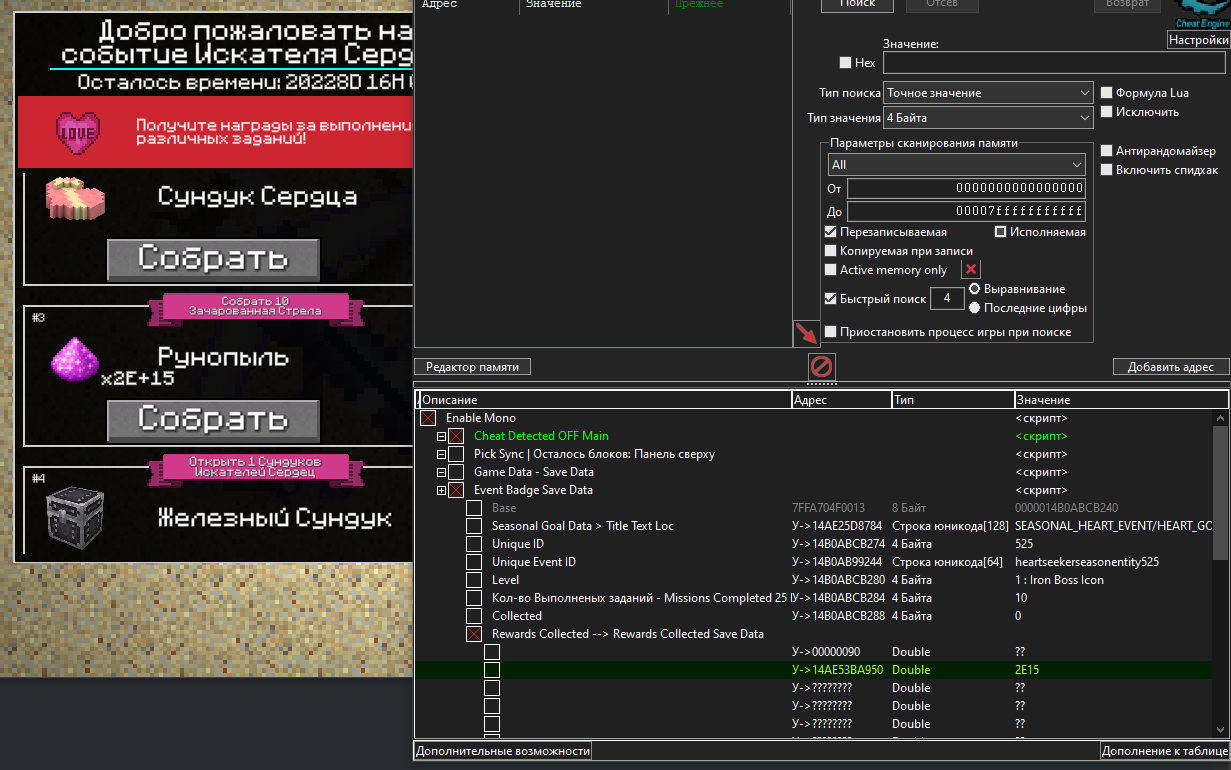Toggle the Cheat Detected OFF Main checkbox
This screenshot has height=770, width=1231.
click(x=455, y=436)
